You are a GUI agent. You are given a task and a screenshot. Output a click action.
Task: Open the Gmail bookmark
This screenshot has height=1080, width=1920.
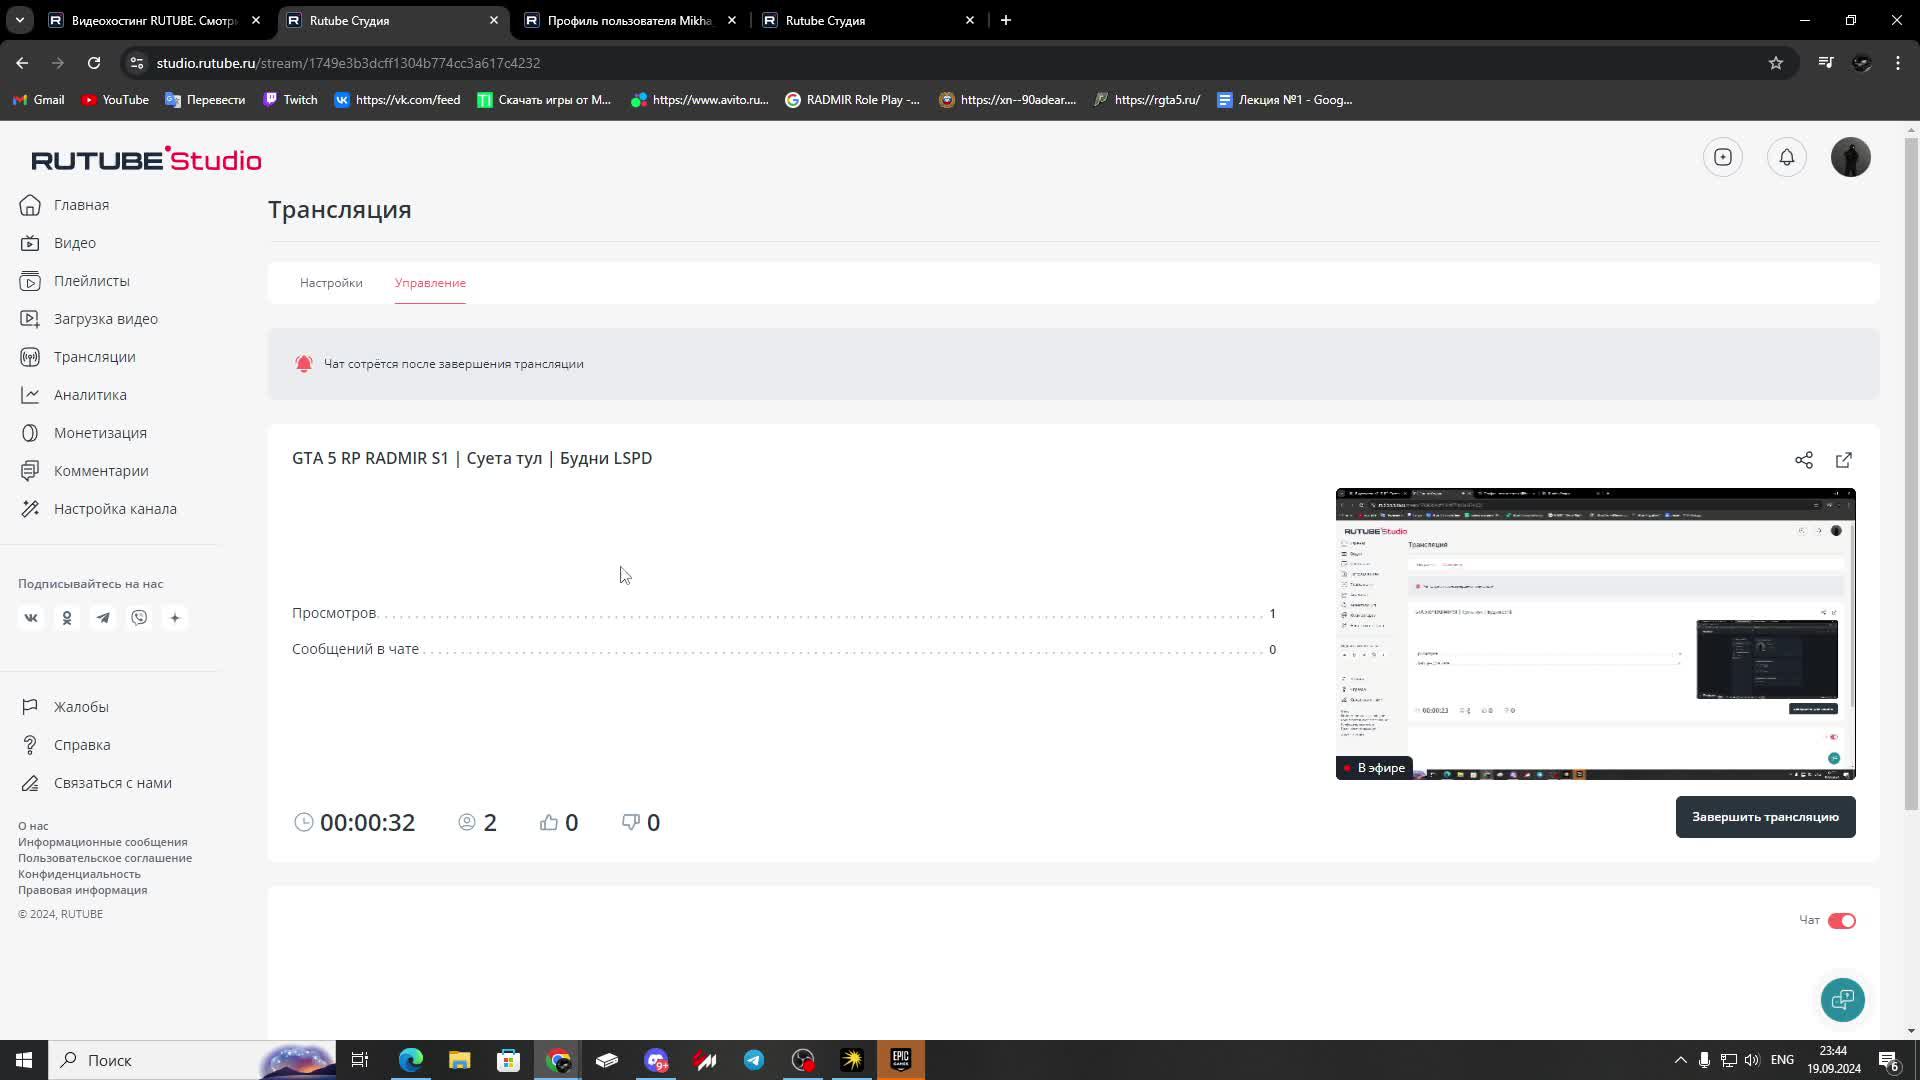tap(38, 100)
